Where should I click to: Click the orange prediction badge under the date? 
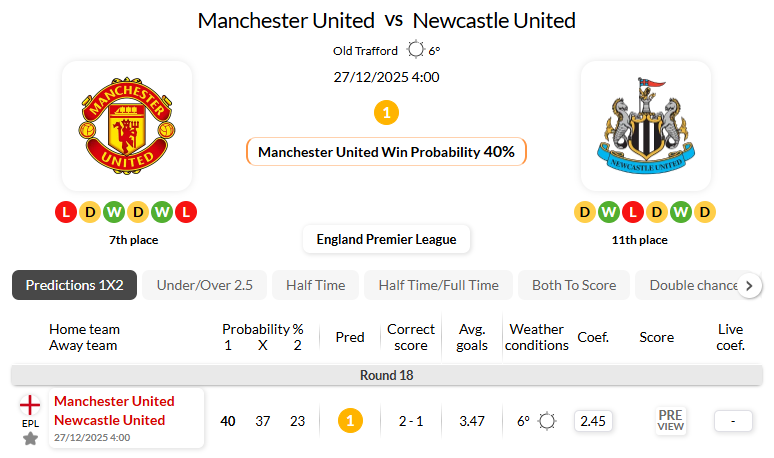tap(387, 112)
